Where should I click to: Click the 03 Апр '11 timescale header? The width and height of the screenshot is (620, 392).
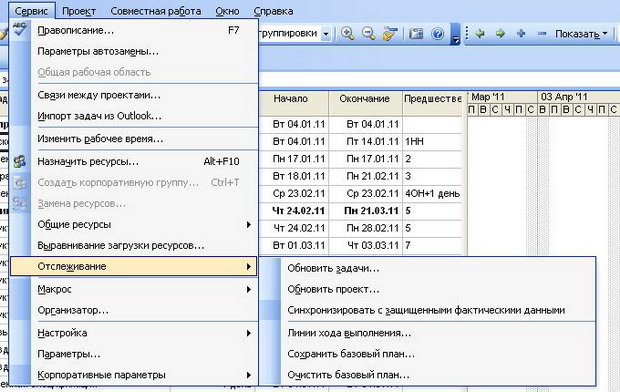578,97
